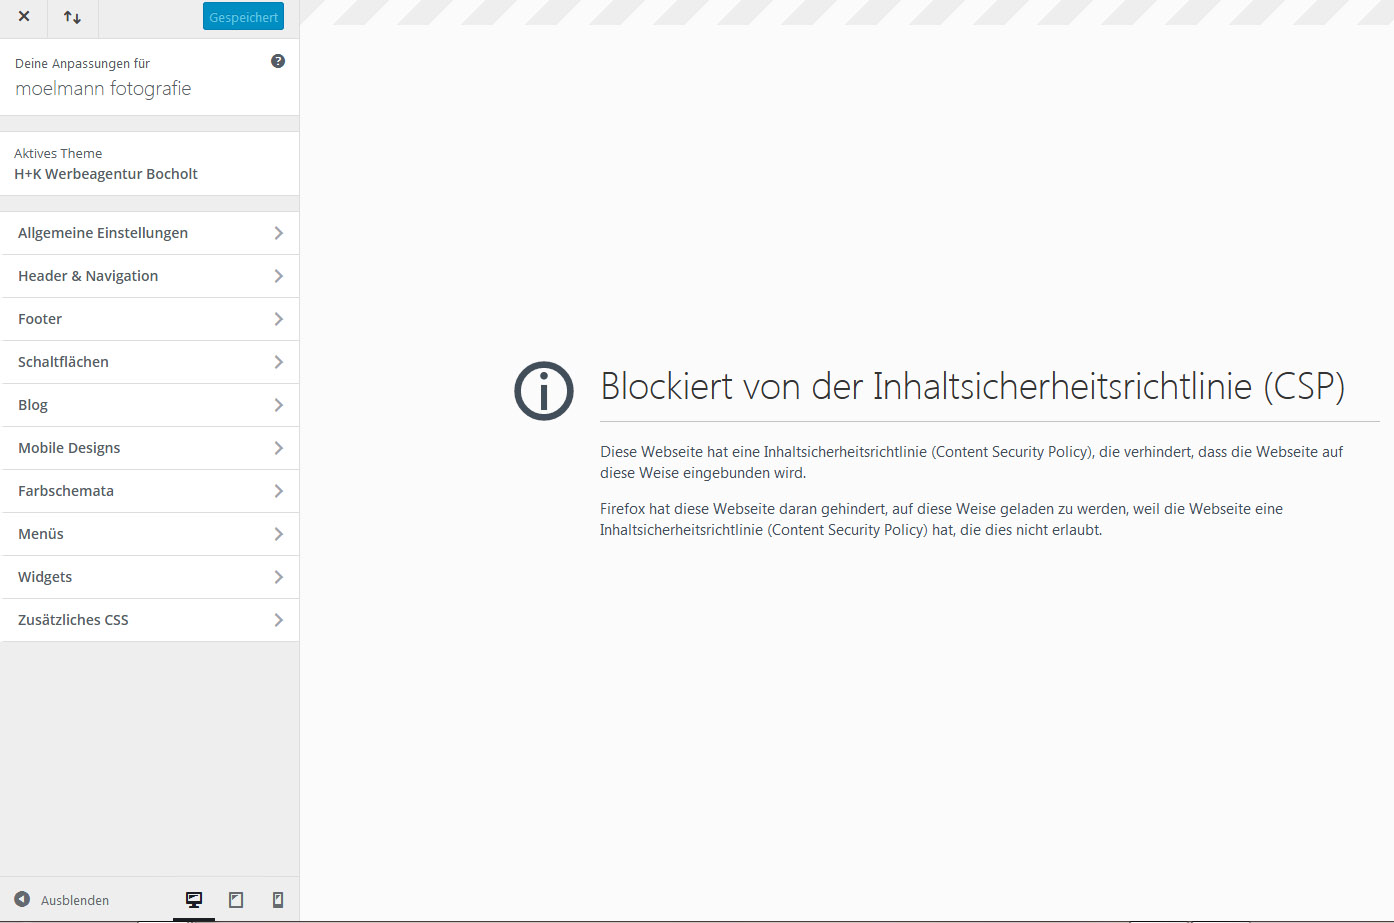Open Zusätzliches CSS section

click(73, 620)
